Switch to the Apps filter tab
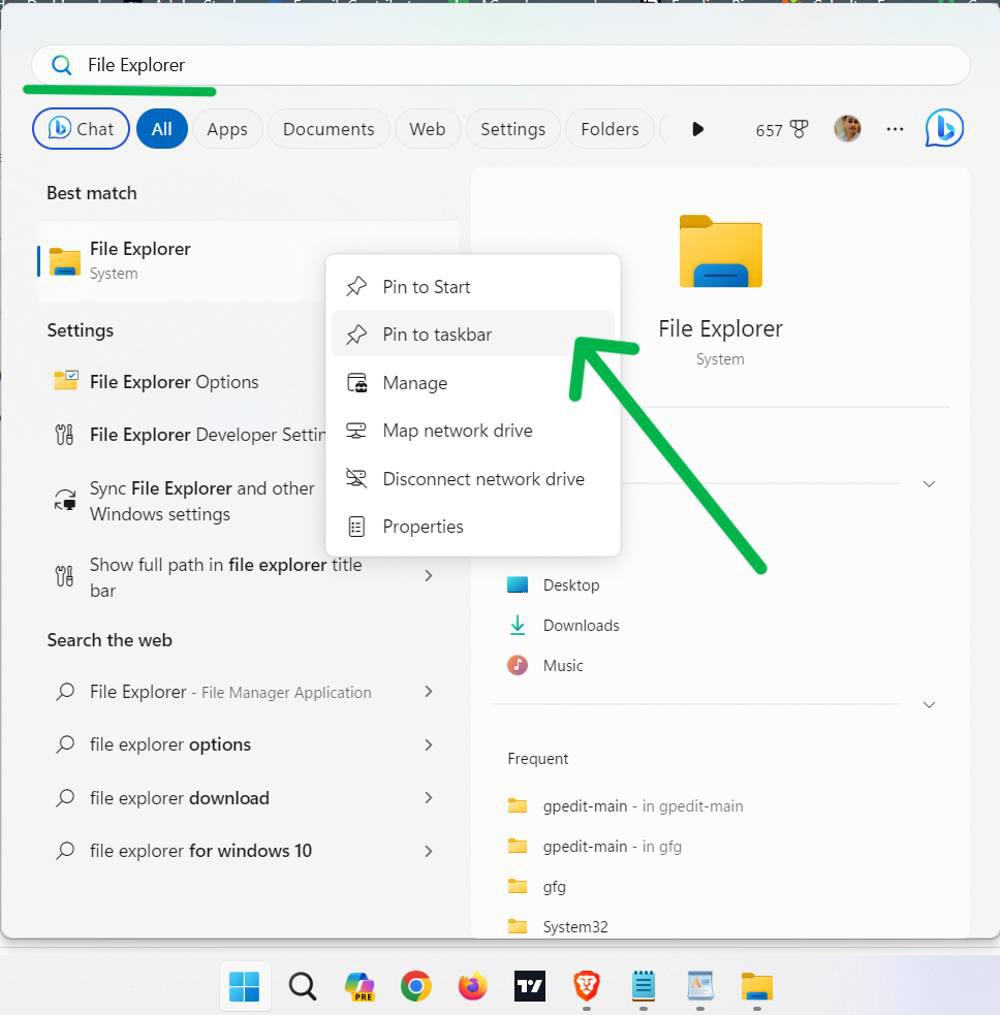The height and width of the screenshot is (1015, 1000). 227,129
